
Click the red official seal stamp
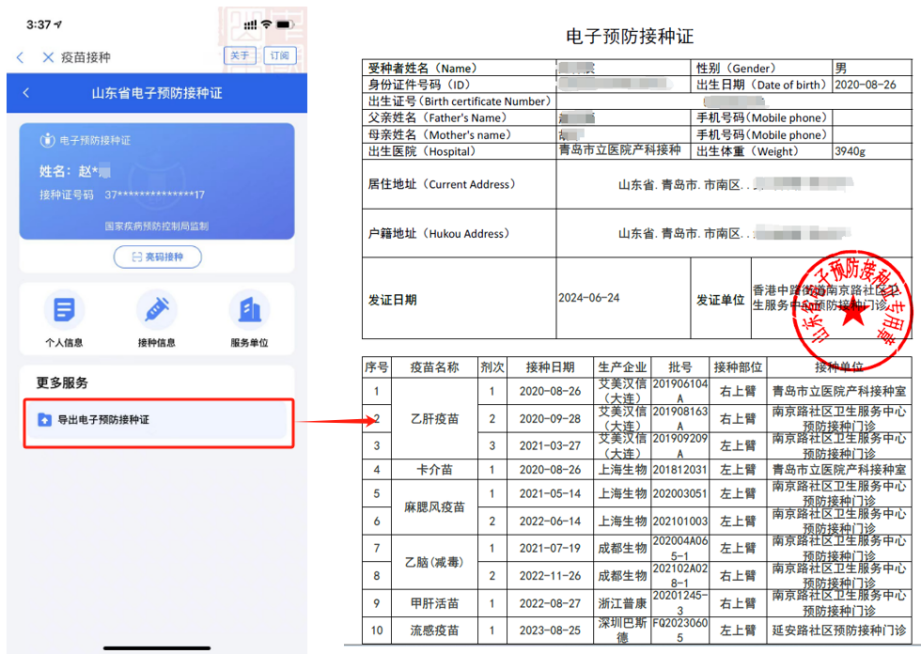(853, 311)
